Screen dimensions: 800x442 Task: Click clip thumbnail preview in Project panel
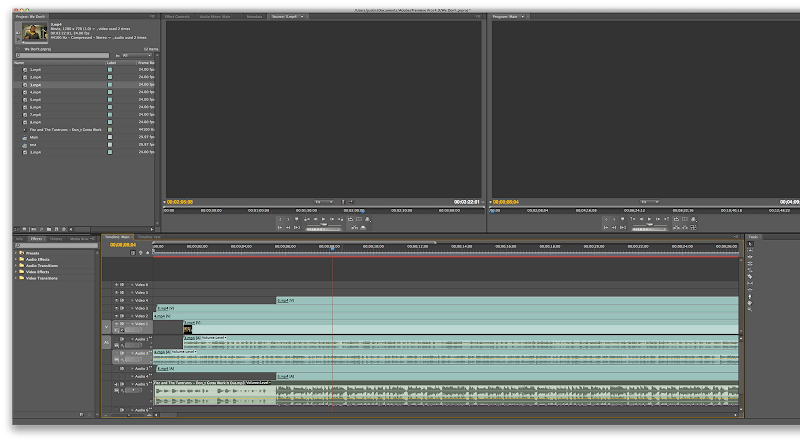click(x=35, y=33)
